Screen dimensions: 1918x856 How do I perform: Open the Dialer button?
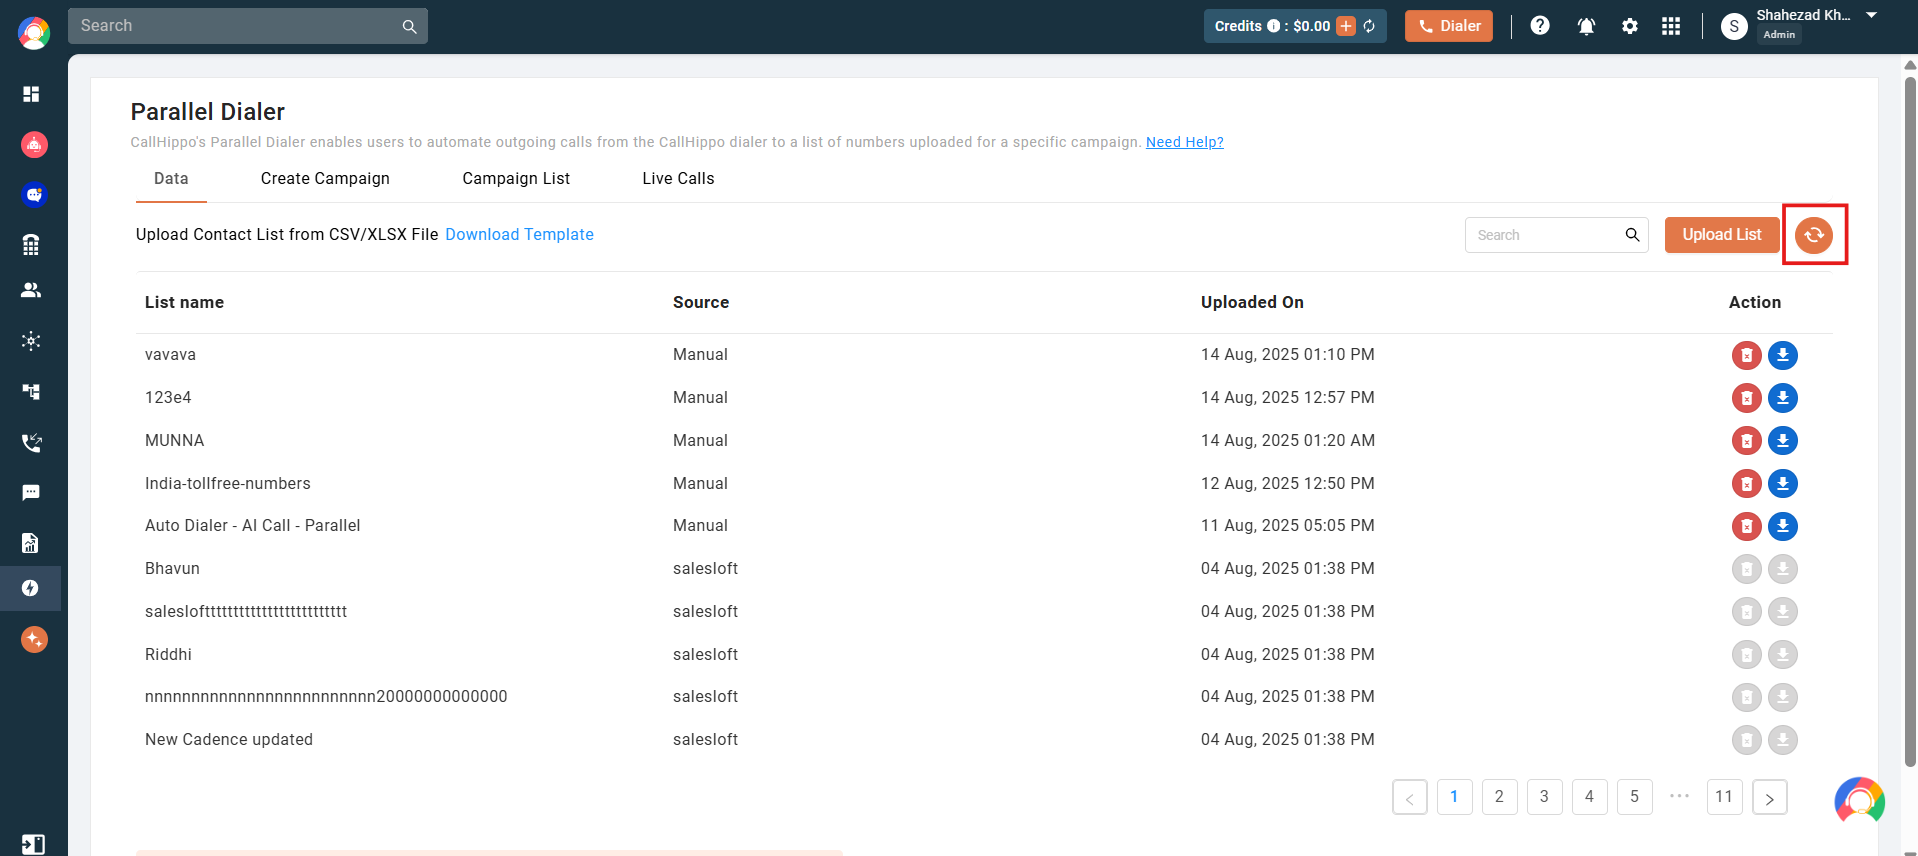pyautogui.click(x=1449, y=26)
